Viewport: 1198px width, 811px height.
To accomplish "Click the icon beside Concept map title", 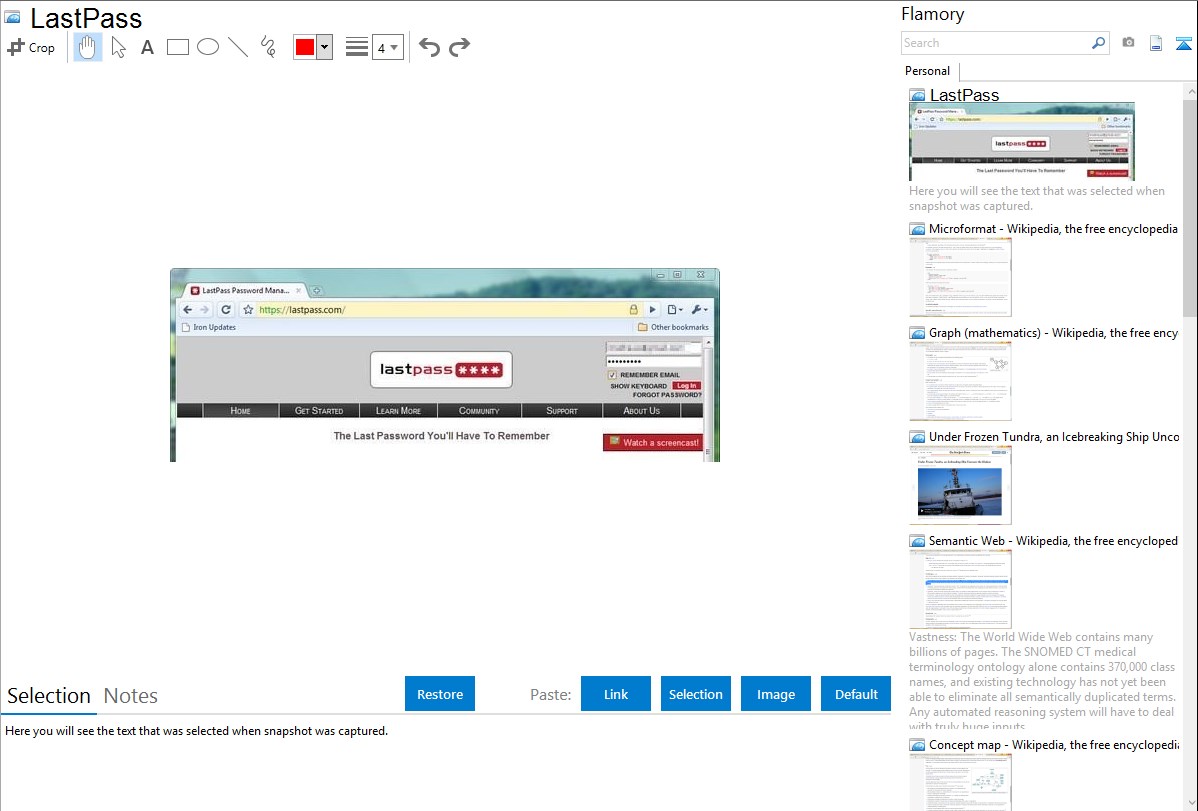I will [918, 745].
